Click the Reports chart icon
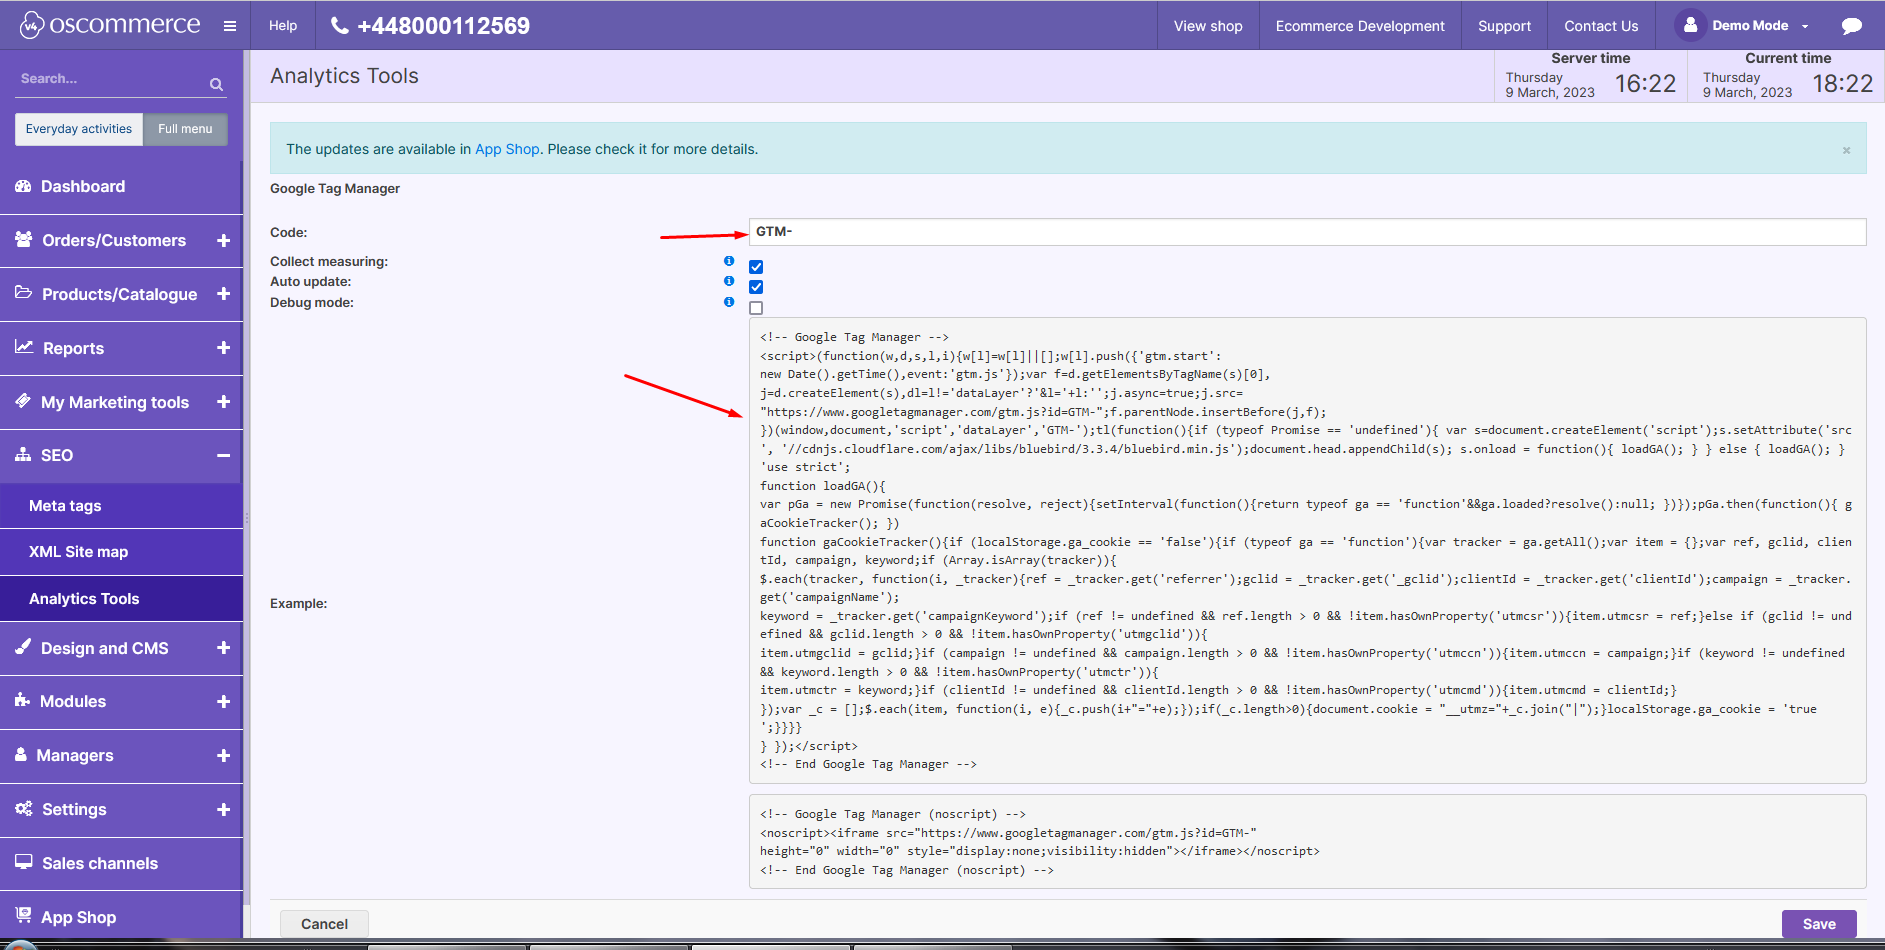The image size is (1885, 950). pos(24,347)
